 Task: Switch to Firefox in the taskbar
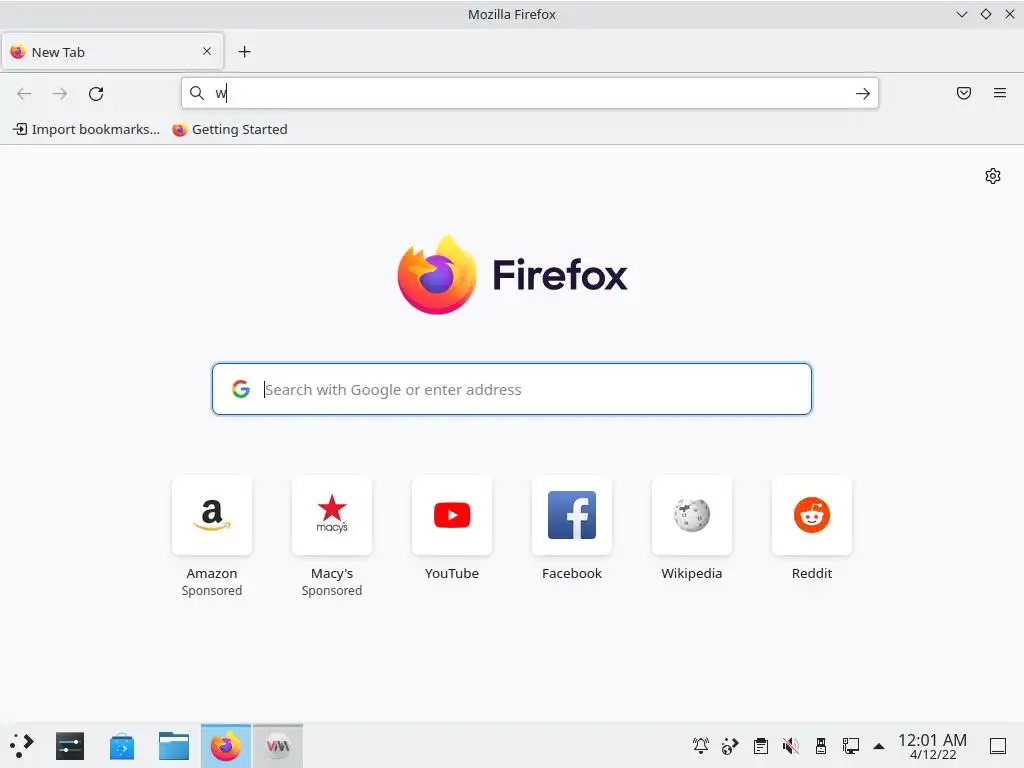point(226,746)
